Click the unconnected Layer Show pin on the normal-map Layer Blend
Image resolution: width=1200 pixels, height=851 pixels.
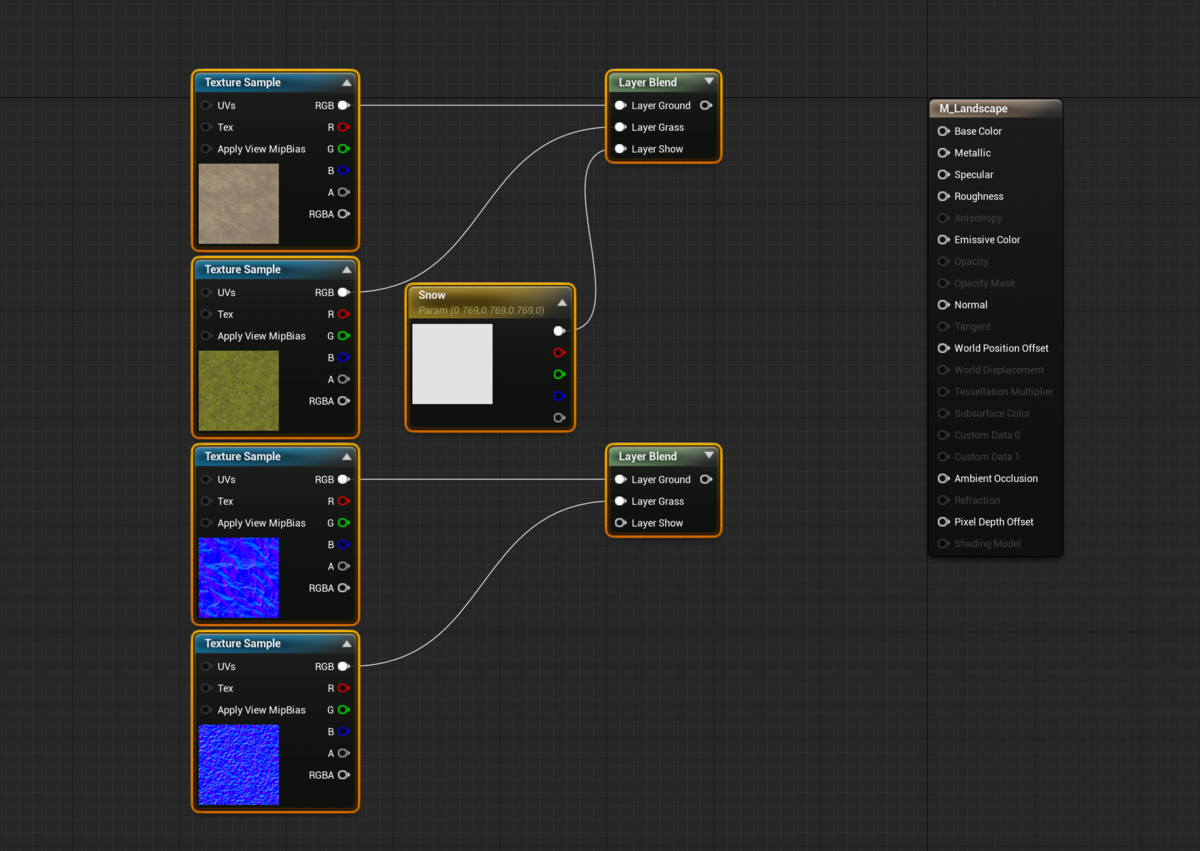point(620,523)
